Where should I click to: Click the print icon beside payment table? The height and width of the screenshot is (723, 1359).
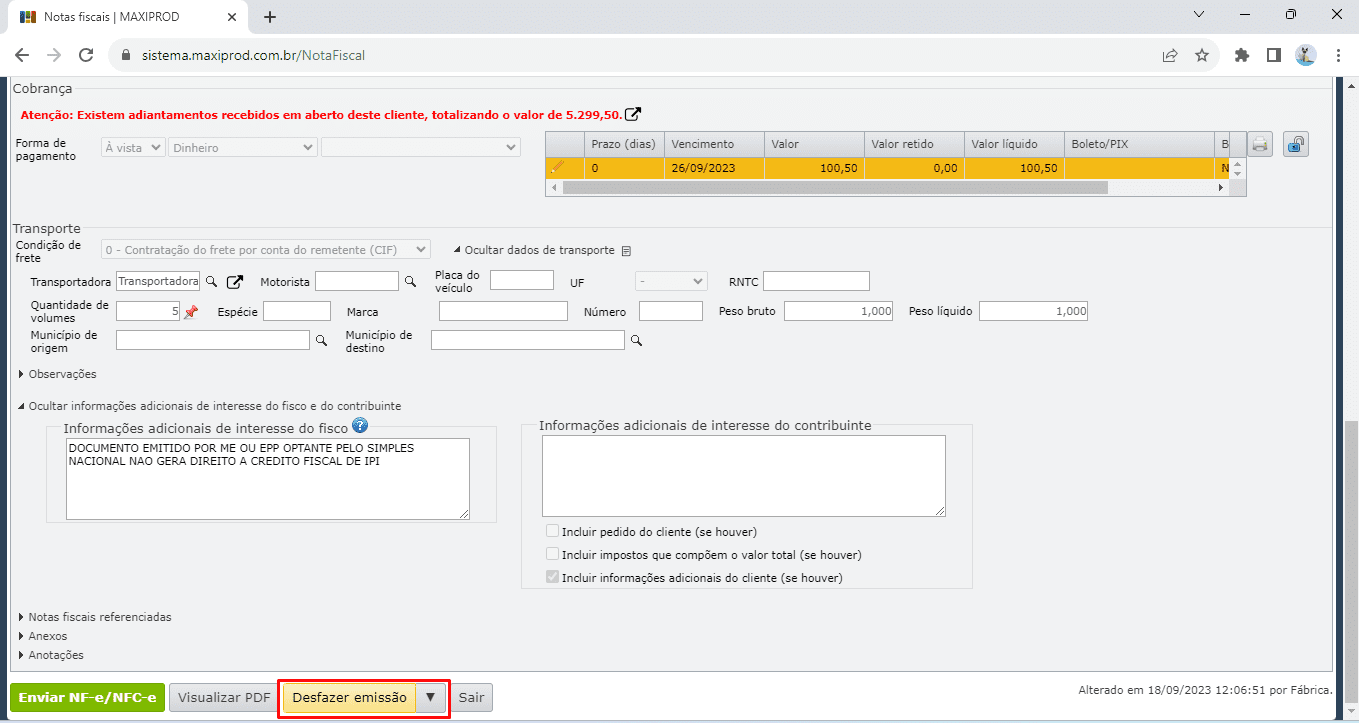click(x=1260, y=145)
